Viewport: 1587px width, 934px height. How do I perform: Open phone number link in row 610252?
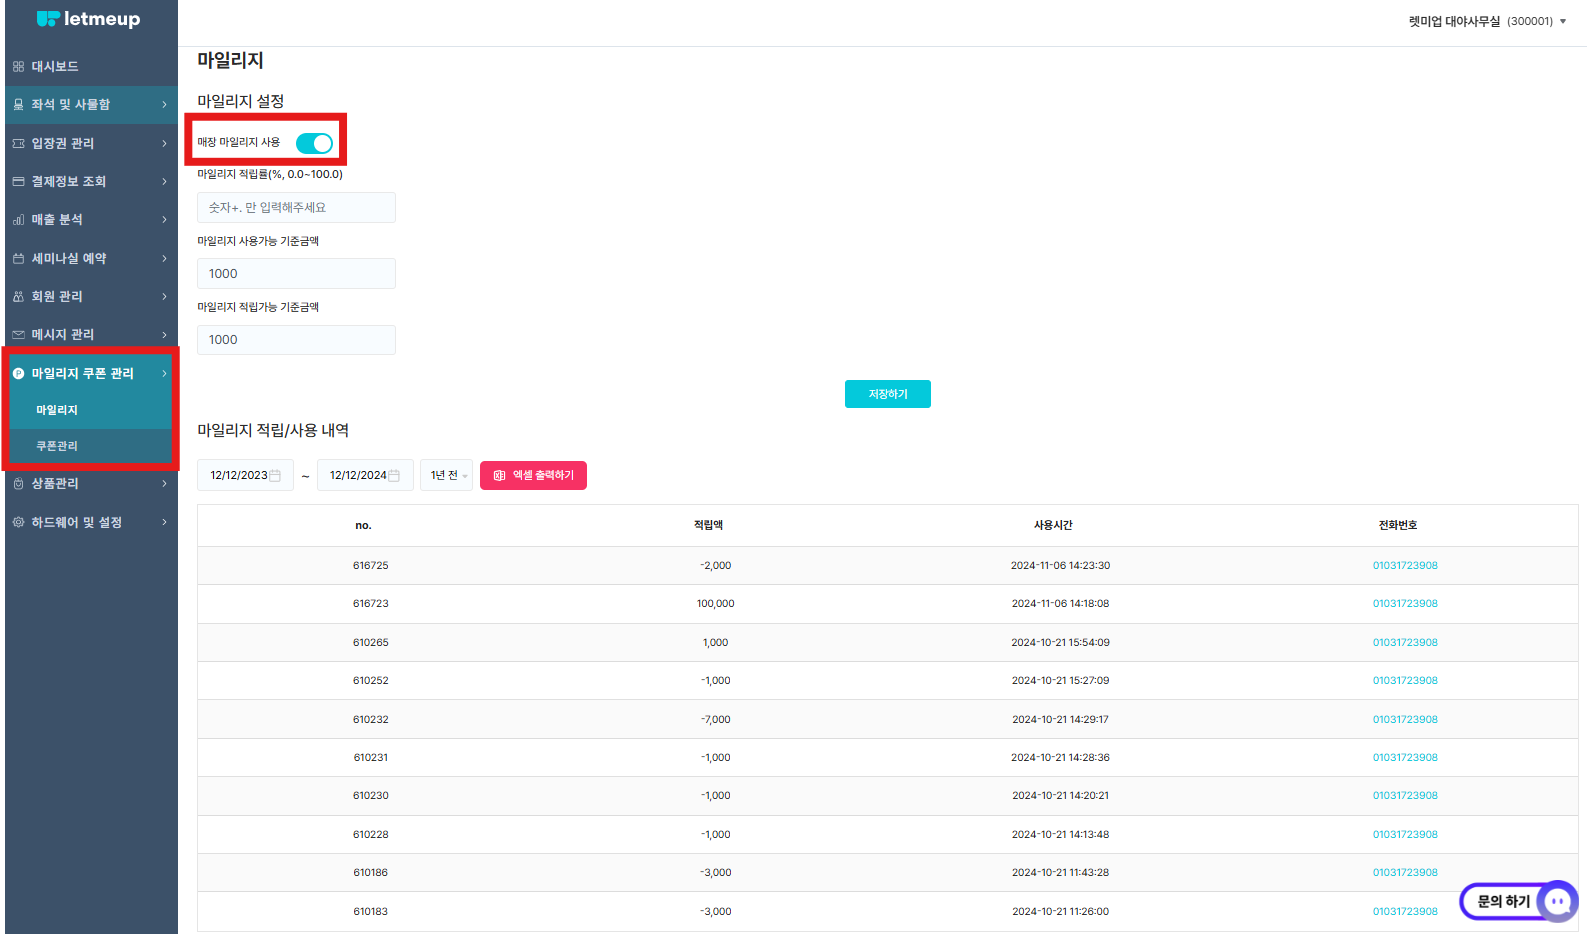[x=1405, y=681]
